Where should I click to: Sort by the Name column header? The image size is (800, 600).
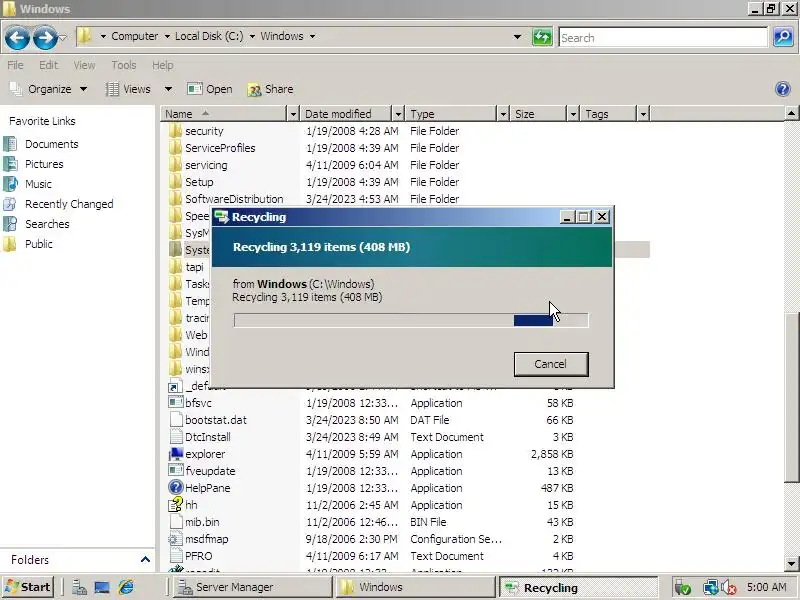click(224, 113)
